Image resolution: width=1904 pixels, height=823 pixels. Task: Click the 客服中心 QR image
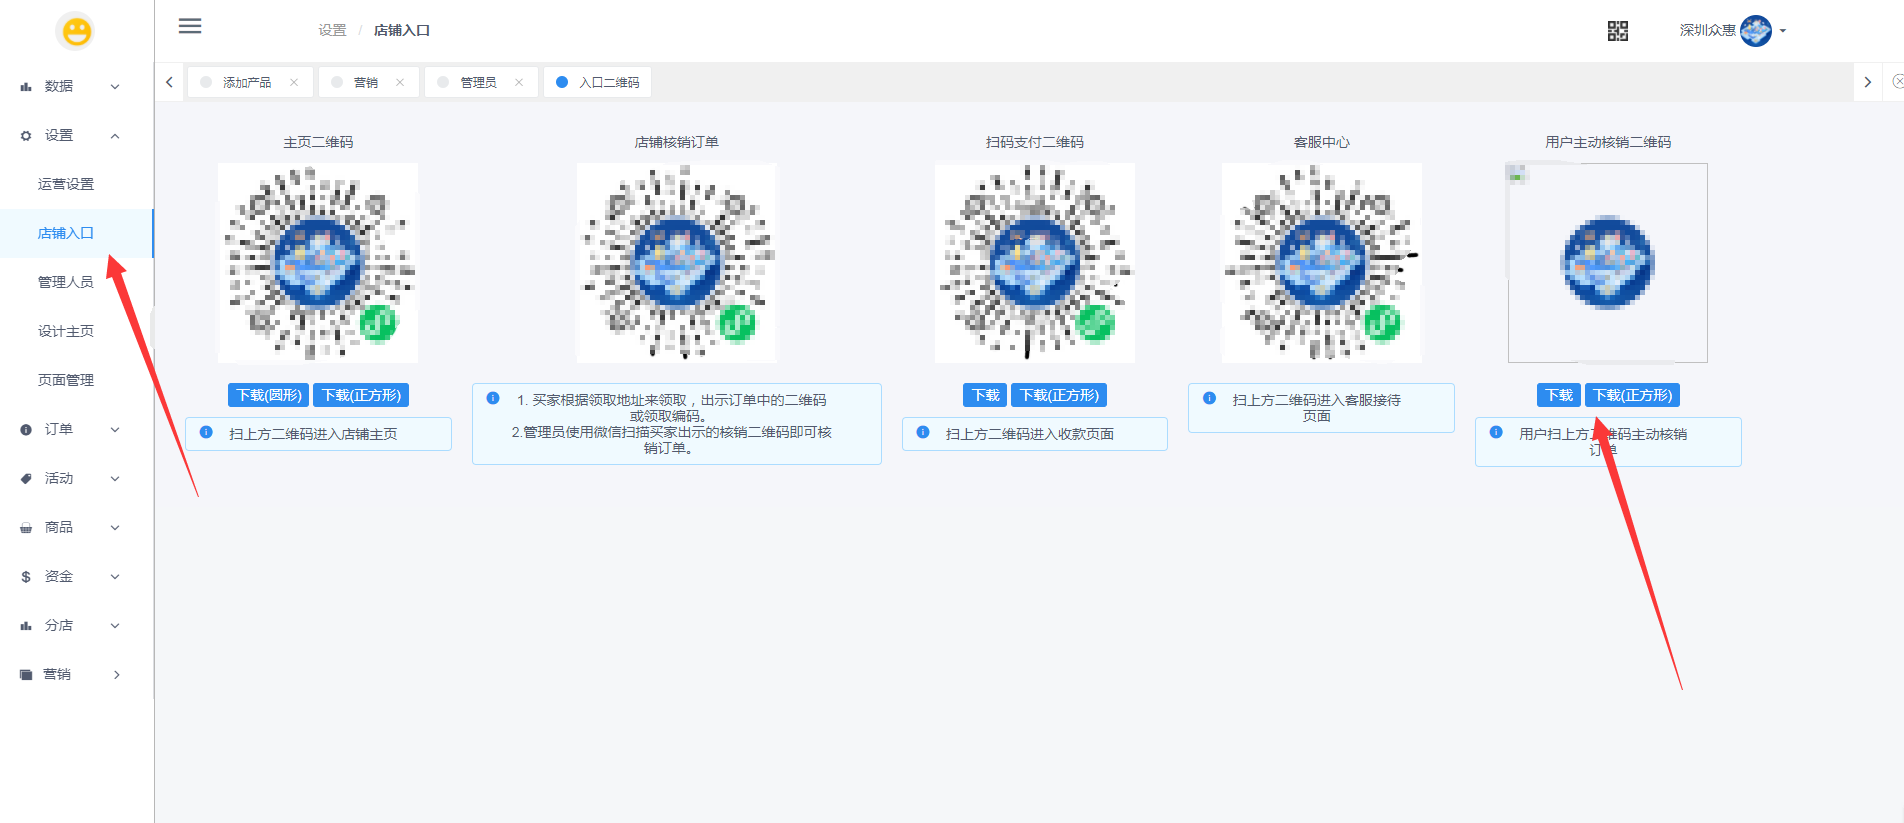(x=1322, y=263)
